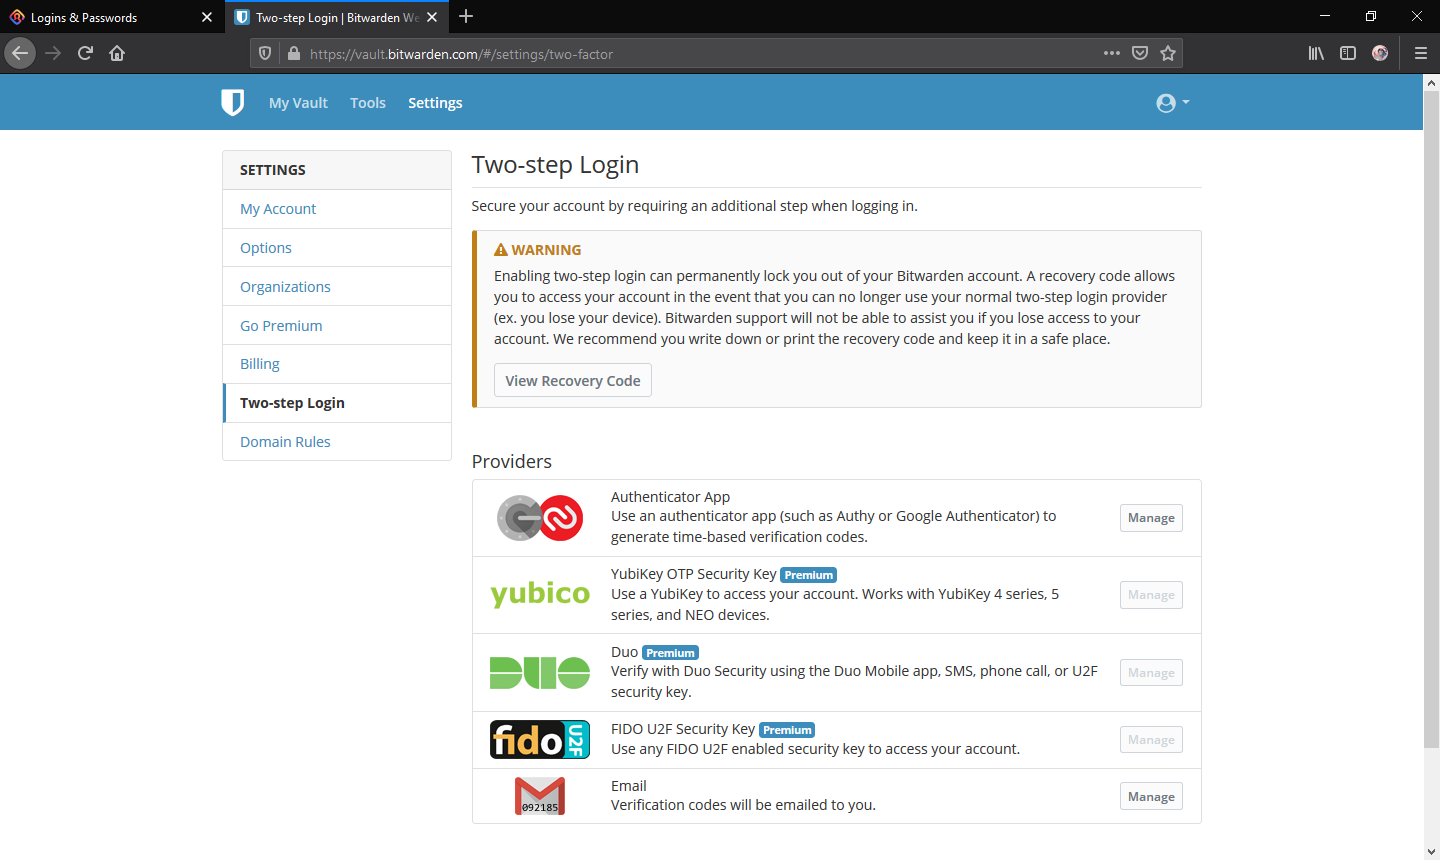Open My Vault in top navigation
The width and height of the screenshot is (1440, 860).
tap(298, 103)
